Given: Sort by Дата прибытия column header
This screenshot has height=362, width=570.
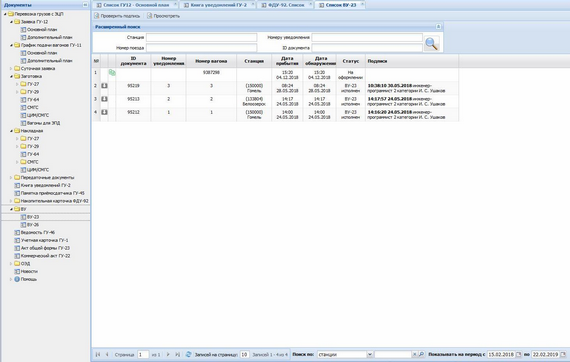Looking at the screenshot, I should [287, 61].
